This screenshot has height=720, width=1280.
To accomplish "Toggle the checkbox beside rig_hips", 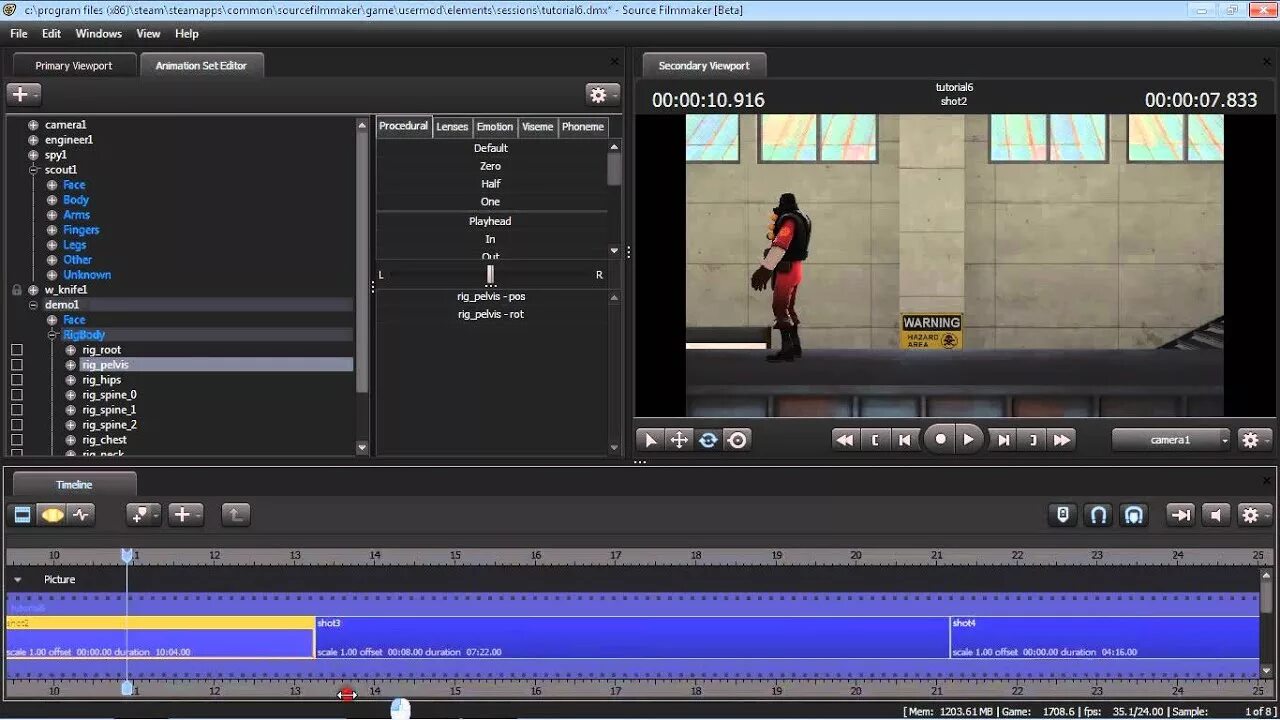I will [x=16, y=380].
